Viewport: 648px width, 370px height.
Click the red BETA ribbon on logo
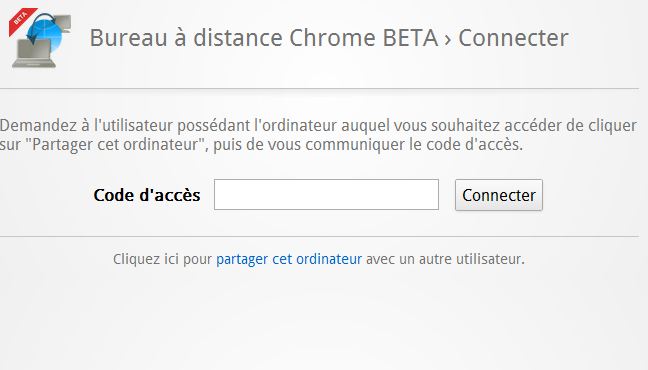pyautogui.click(x=21, y=21)
